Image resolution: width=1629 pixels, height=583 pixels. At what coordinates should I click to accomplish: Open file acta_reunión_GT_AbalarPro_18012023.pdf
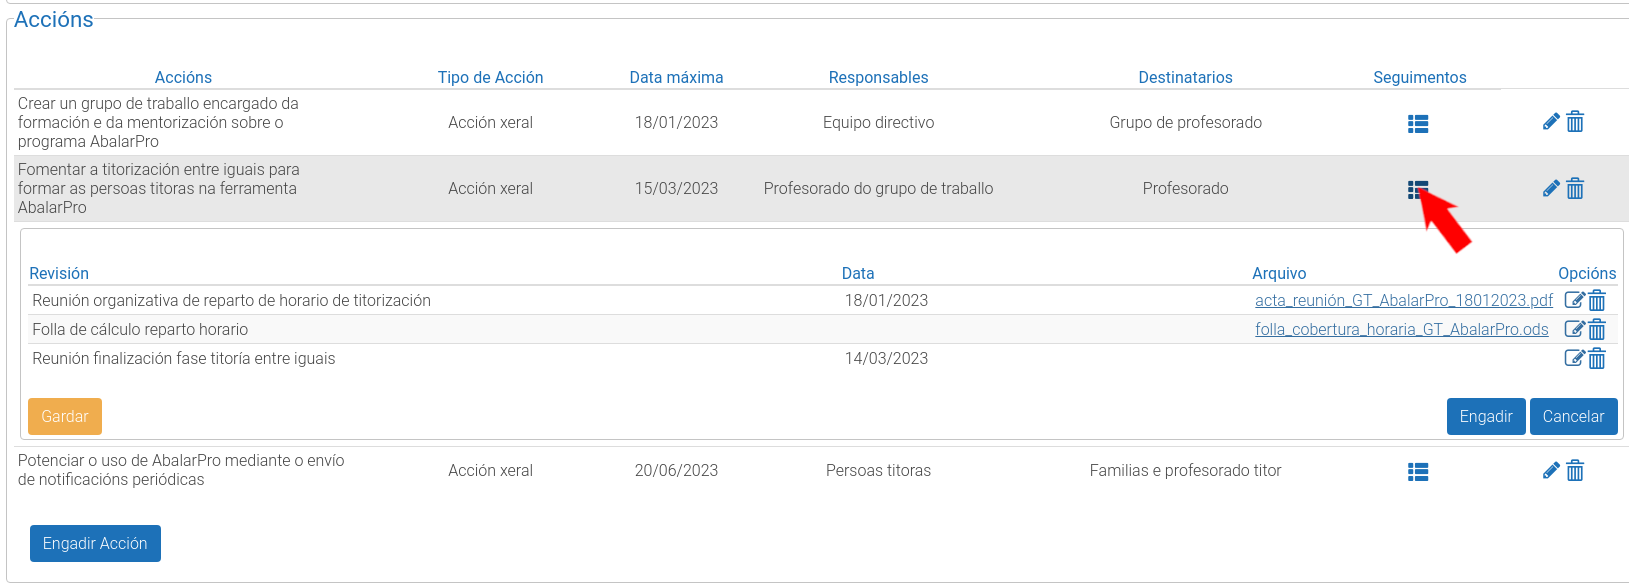click(1404, 300)
